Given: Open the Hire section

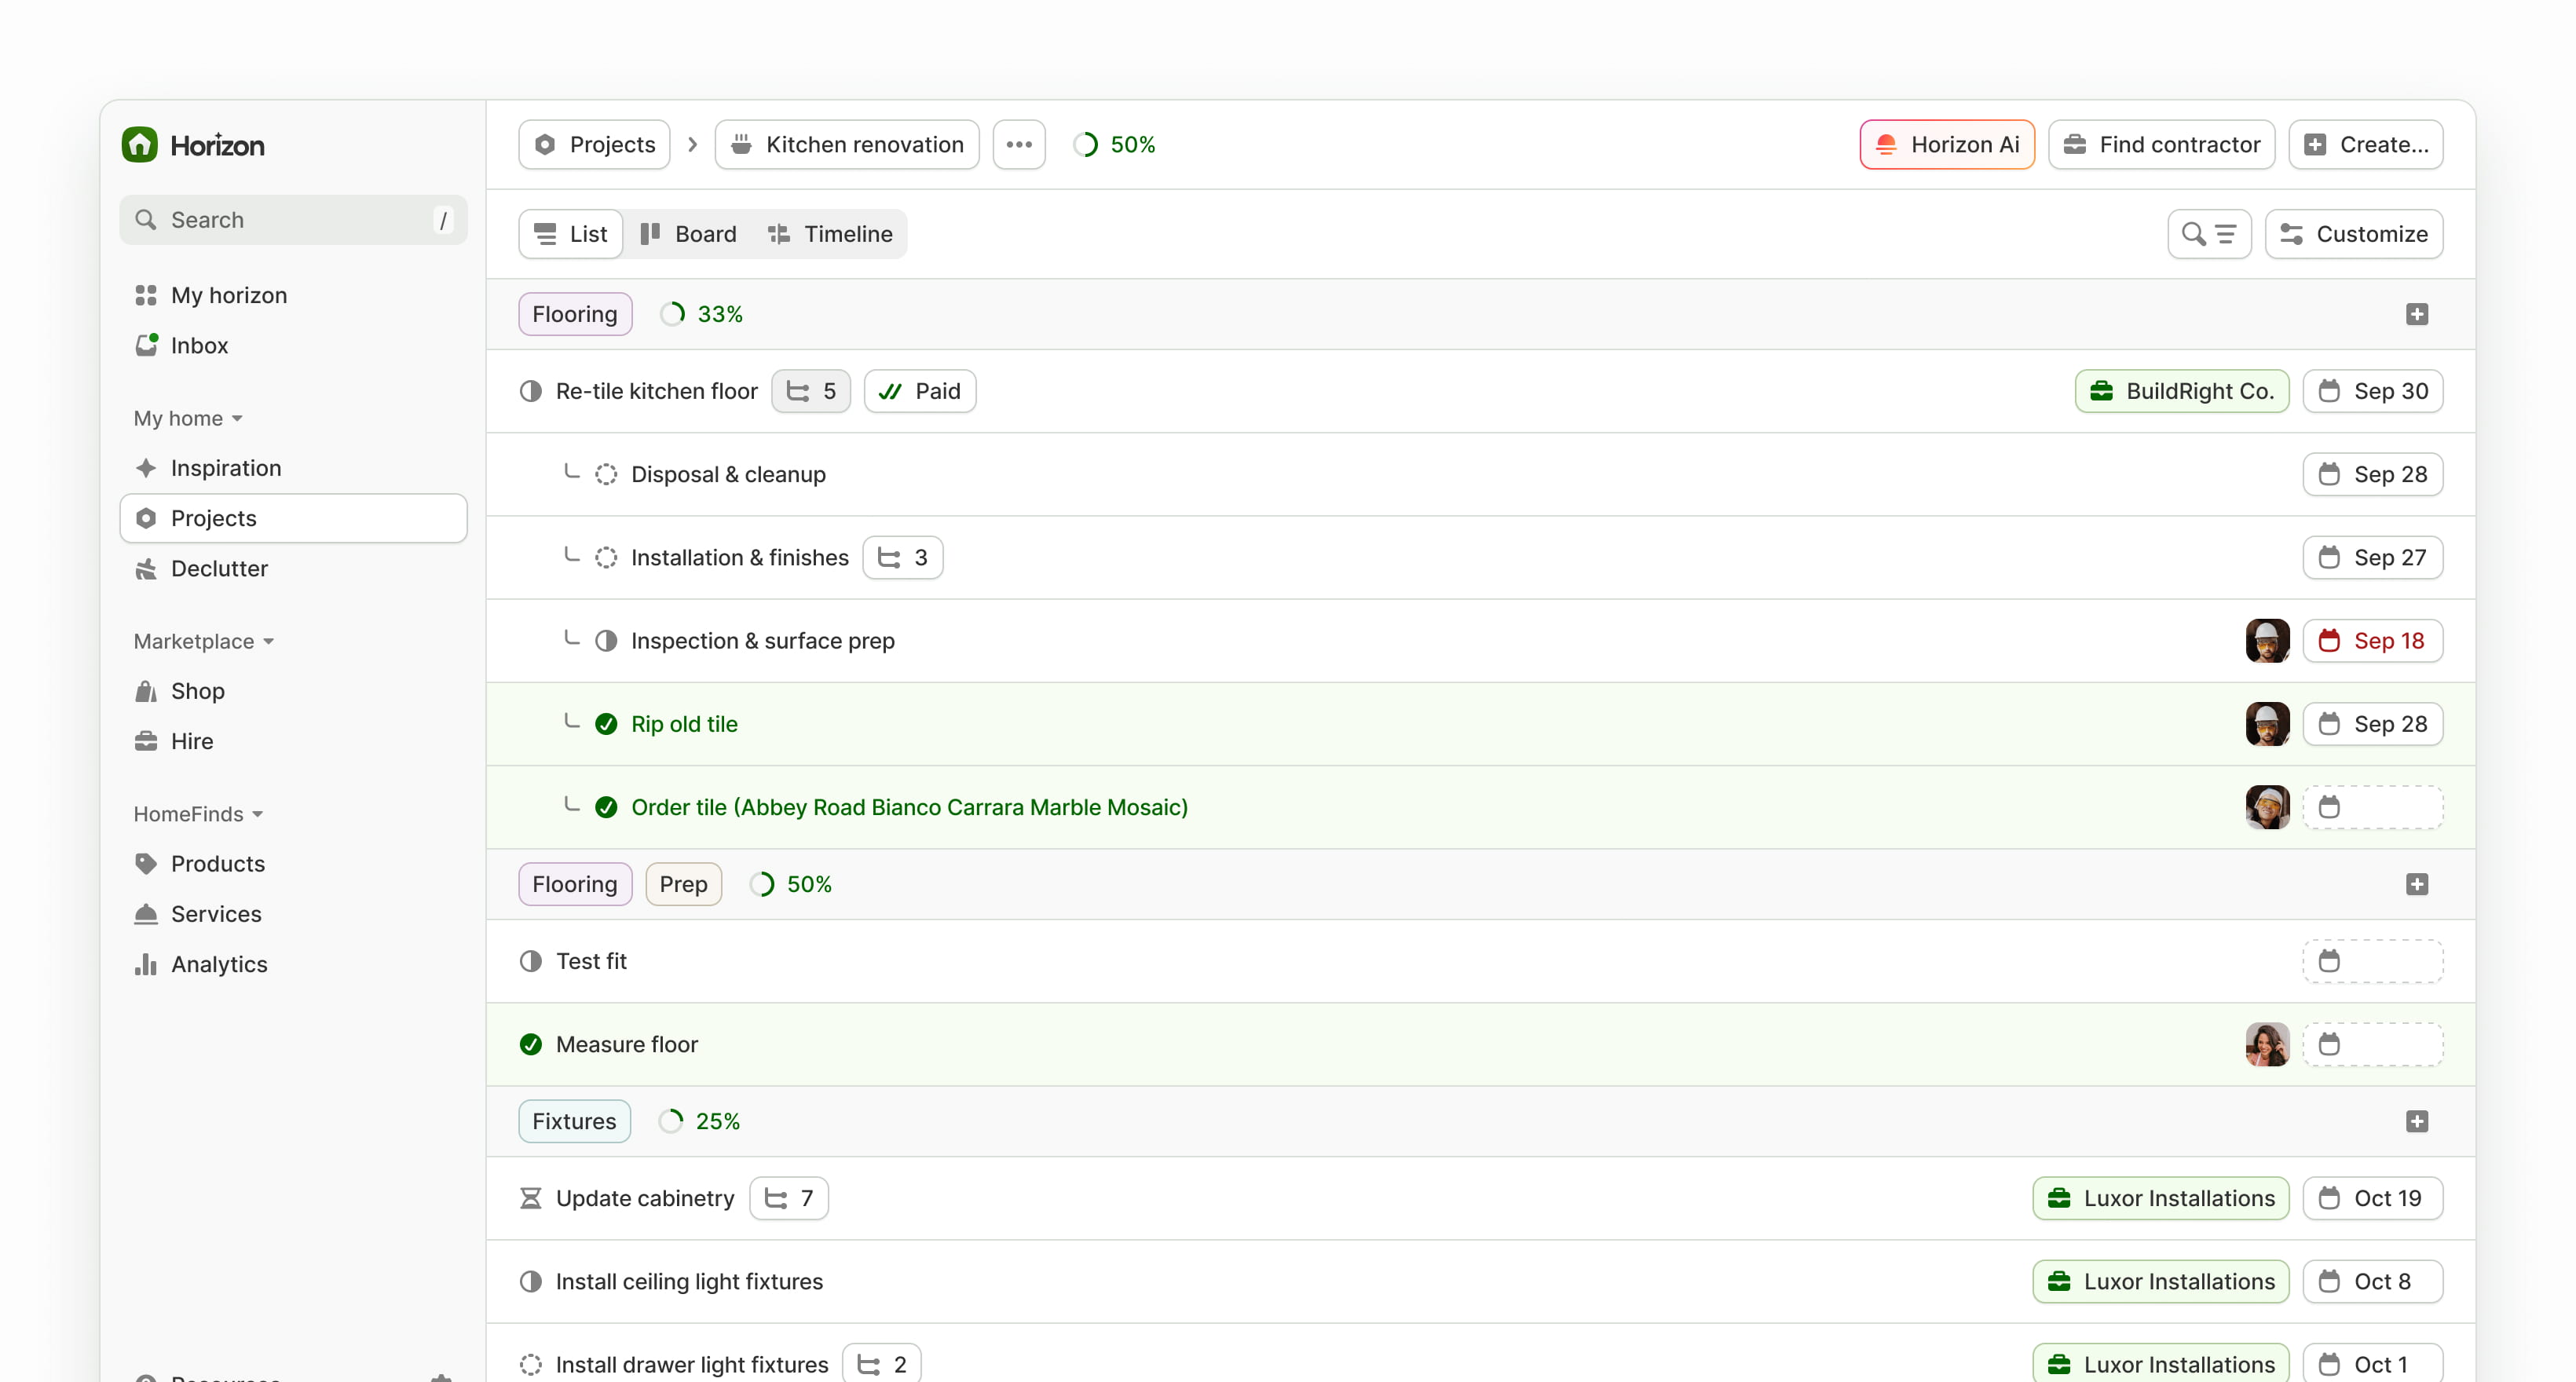Looking at the screenshot, I should pyautogui.click(x=192, y=741).
